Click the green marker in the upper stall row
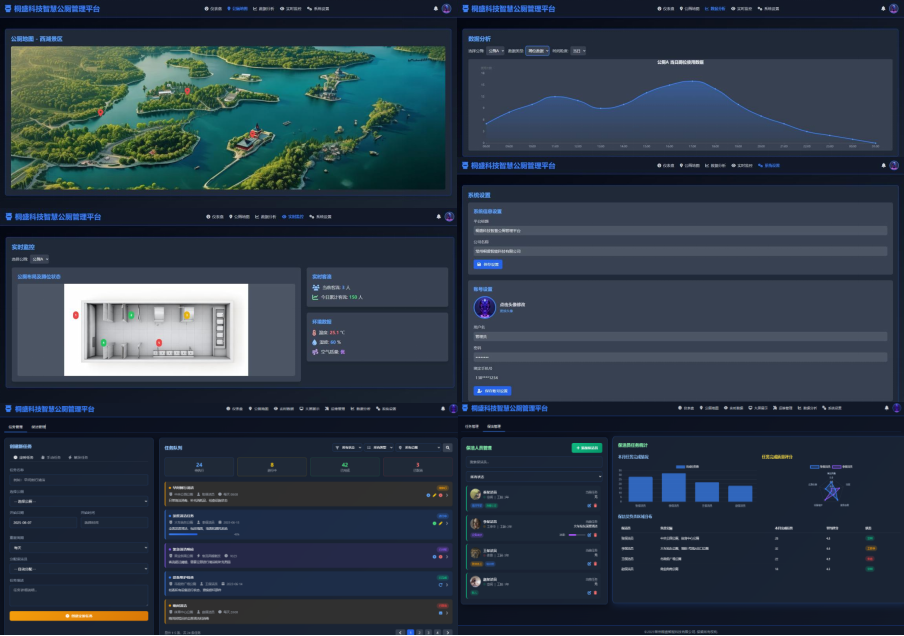904x636 pixels. (131, 315)
